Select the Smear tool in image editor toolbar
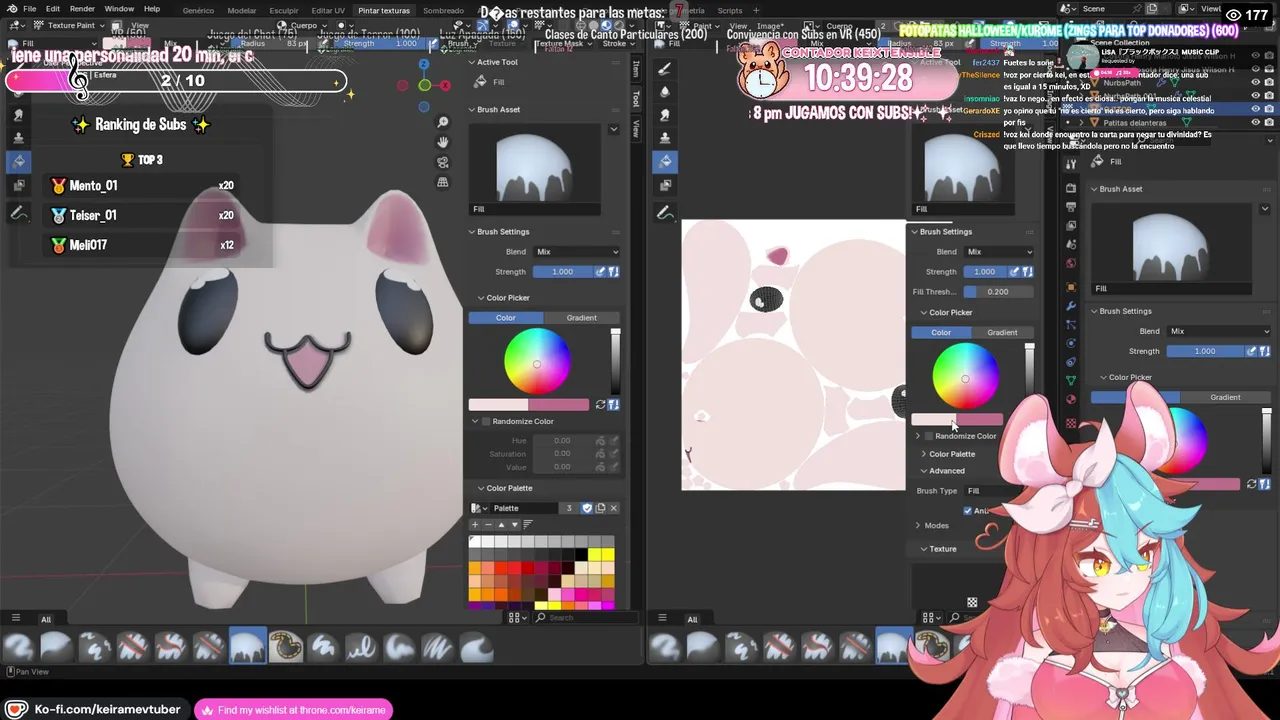The image size is (1280, 720). click(x=666, y=115)
